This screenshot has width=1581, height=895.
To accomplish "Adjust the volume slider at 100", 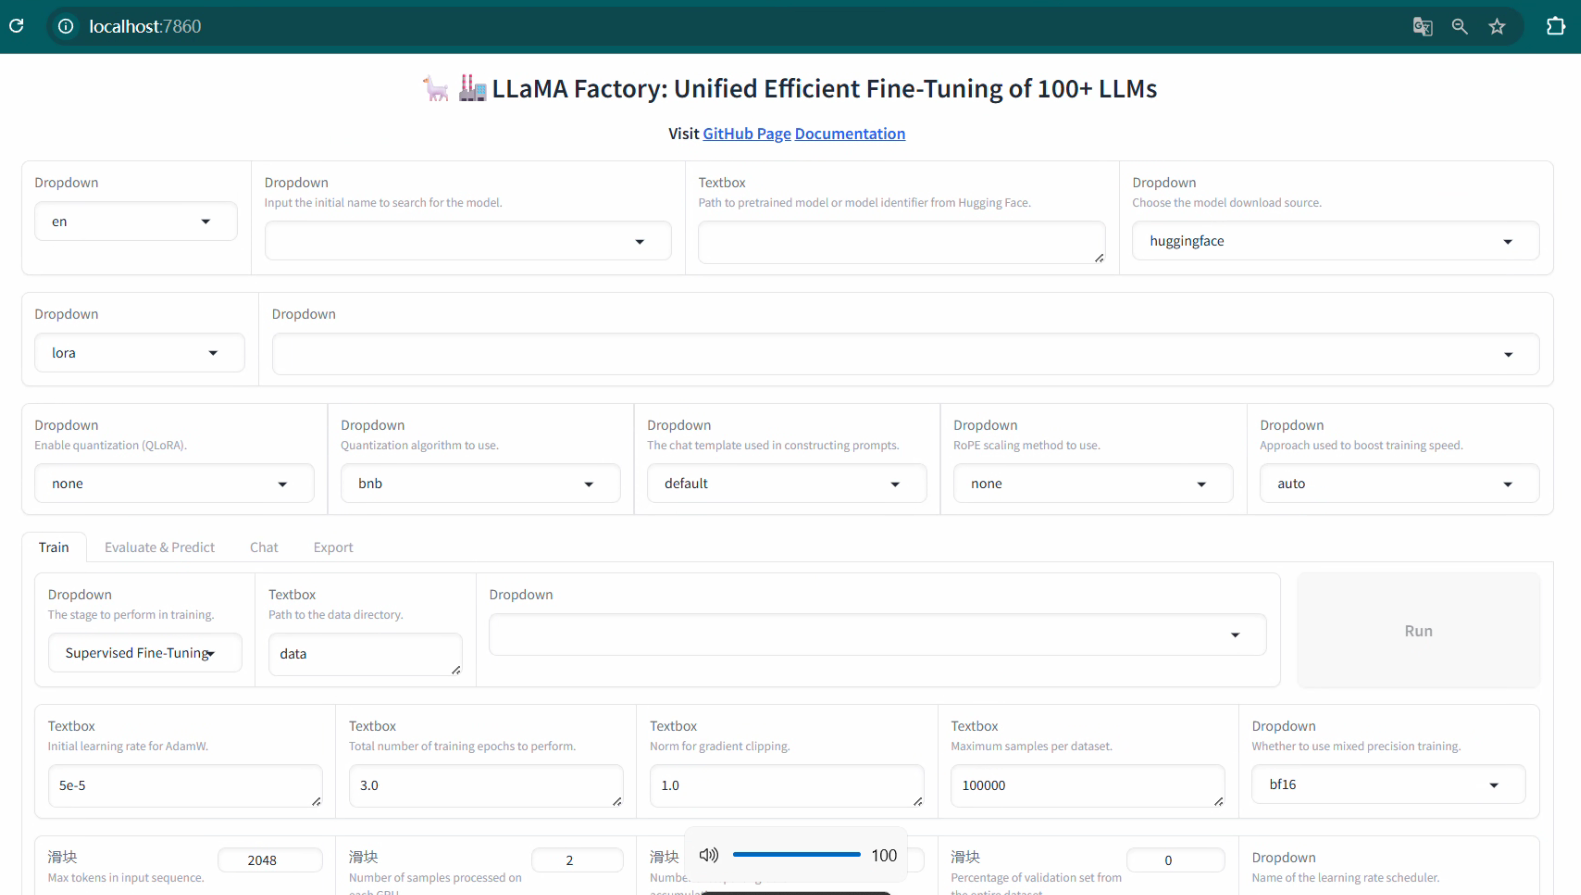I will coord(796,855).
